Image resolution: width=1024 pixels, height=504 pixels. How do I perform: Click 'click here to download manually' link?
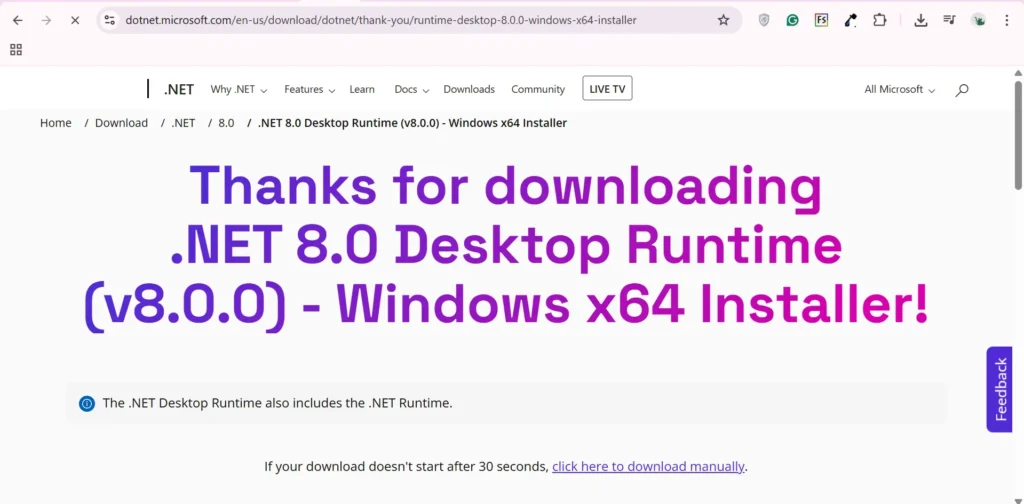[x=648, y=467]
